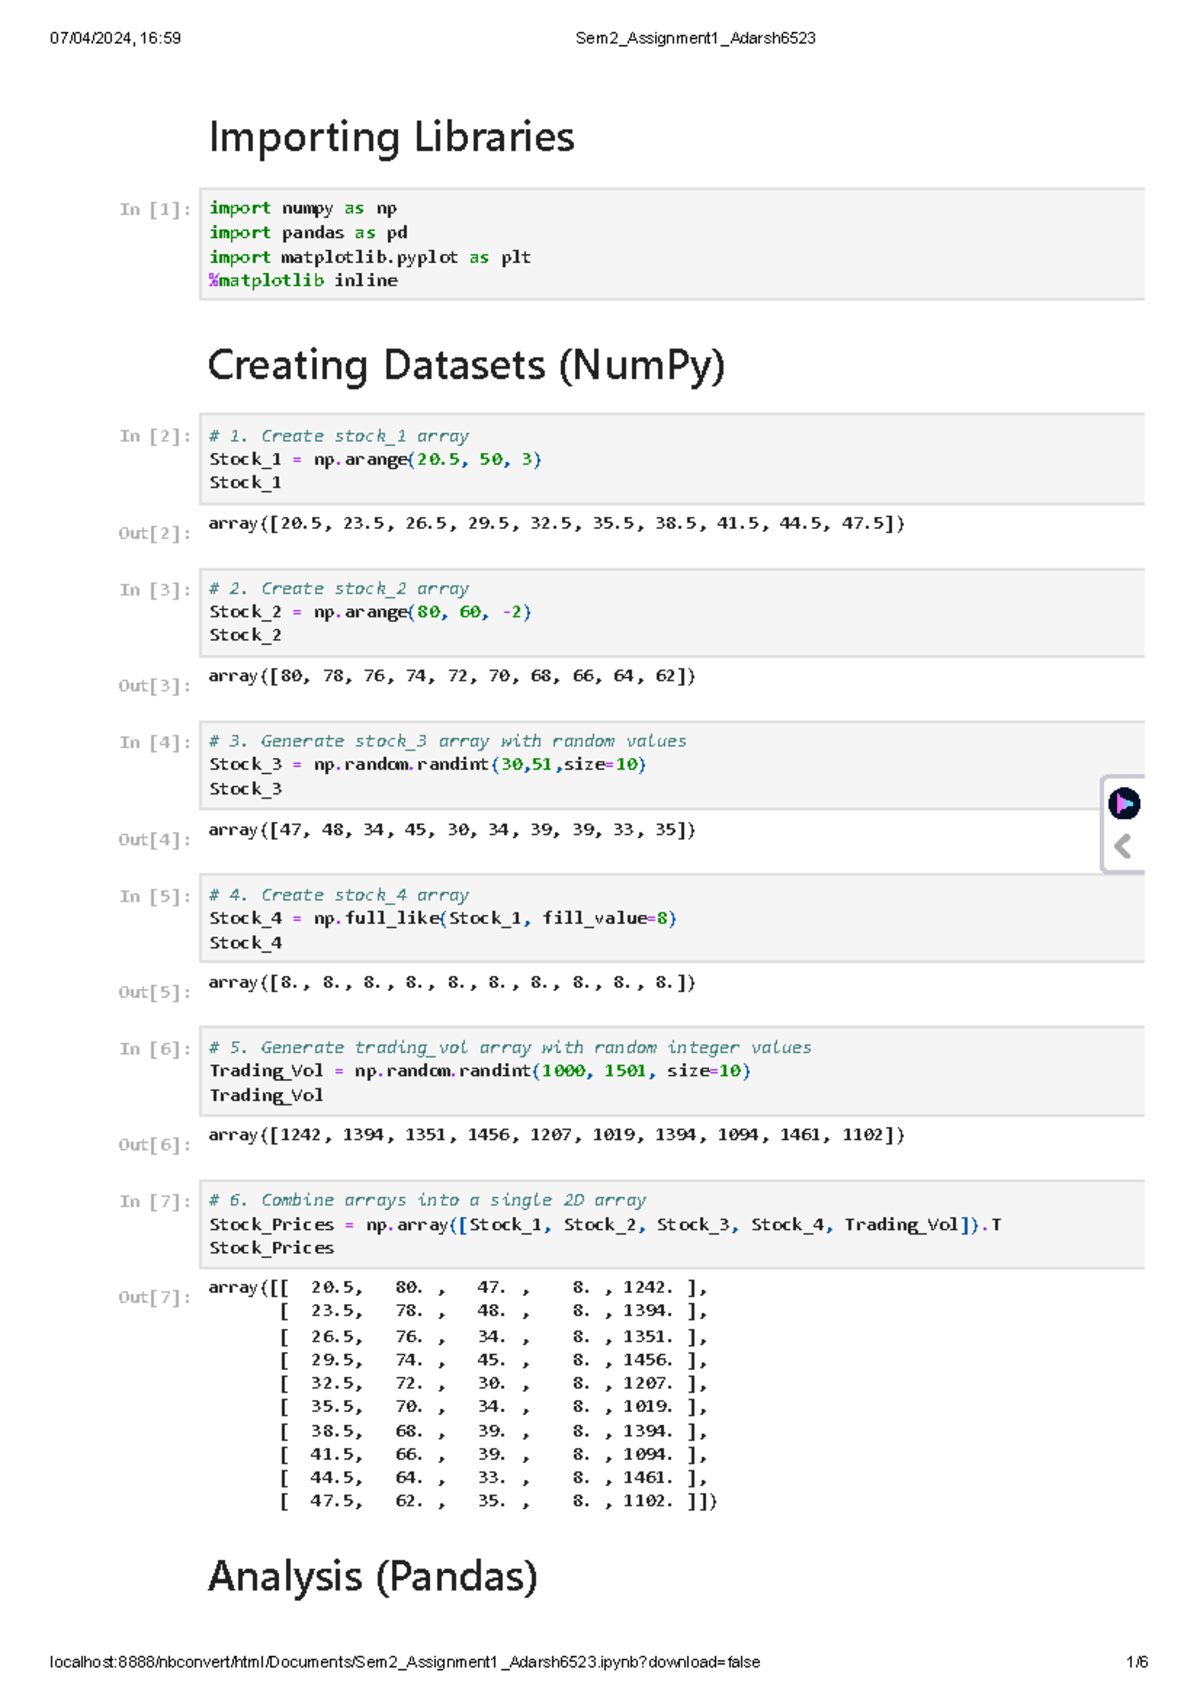
Task: Click code 'np.random.randint(30,51,size=10)'
Action: pyautogui.click(x=480, y=764)
